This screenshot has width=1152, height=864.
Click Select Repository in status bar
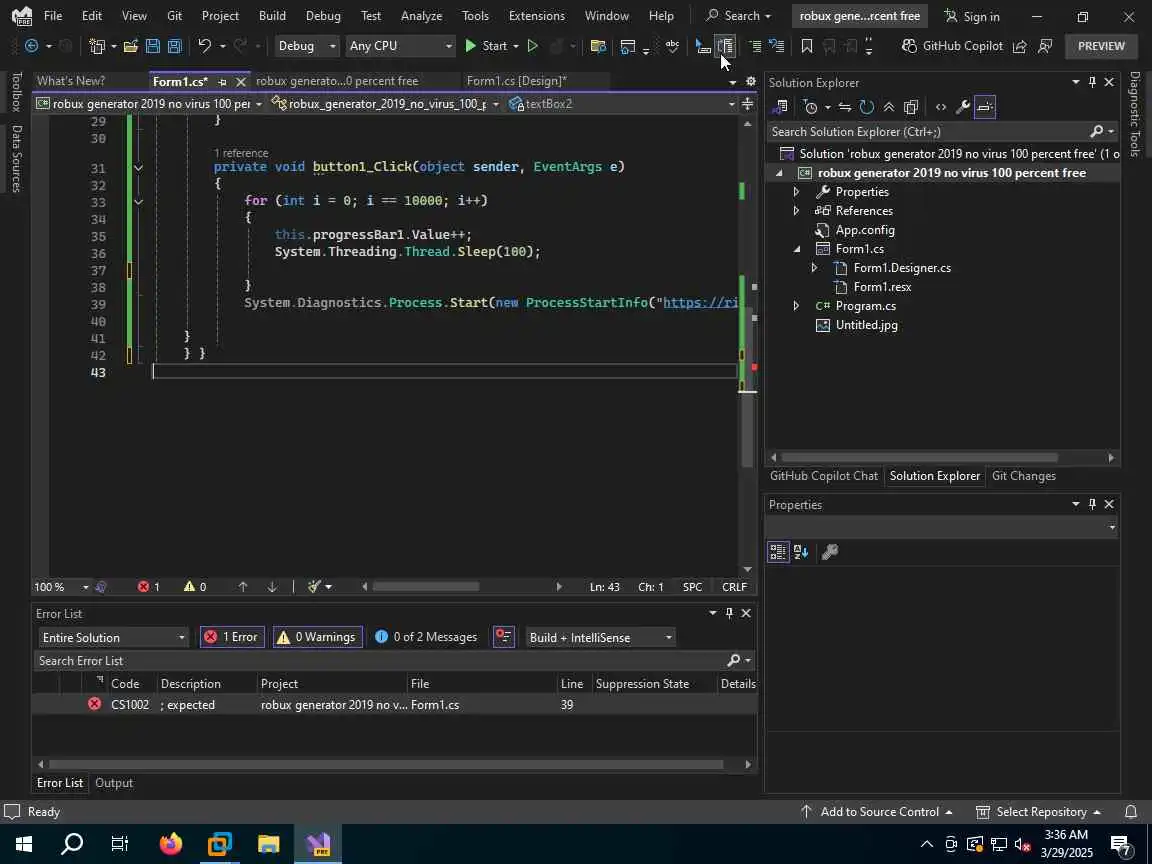[x=1037, y=812]
